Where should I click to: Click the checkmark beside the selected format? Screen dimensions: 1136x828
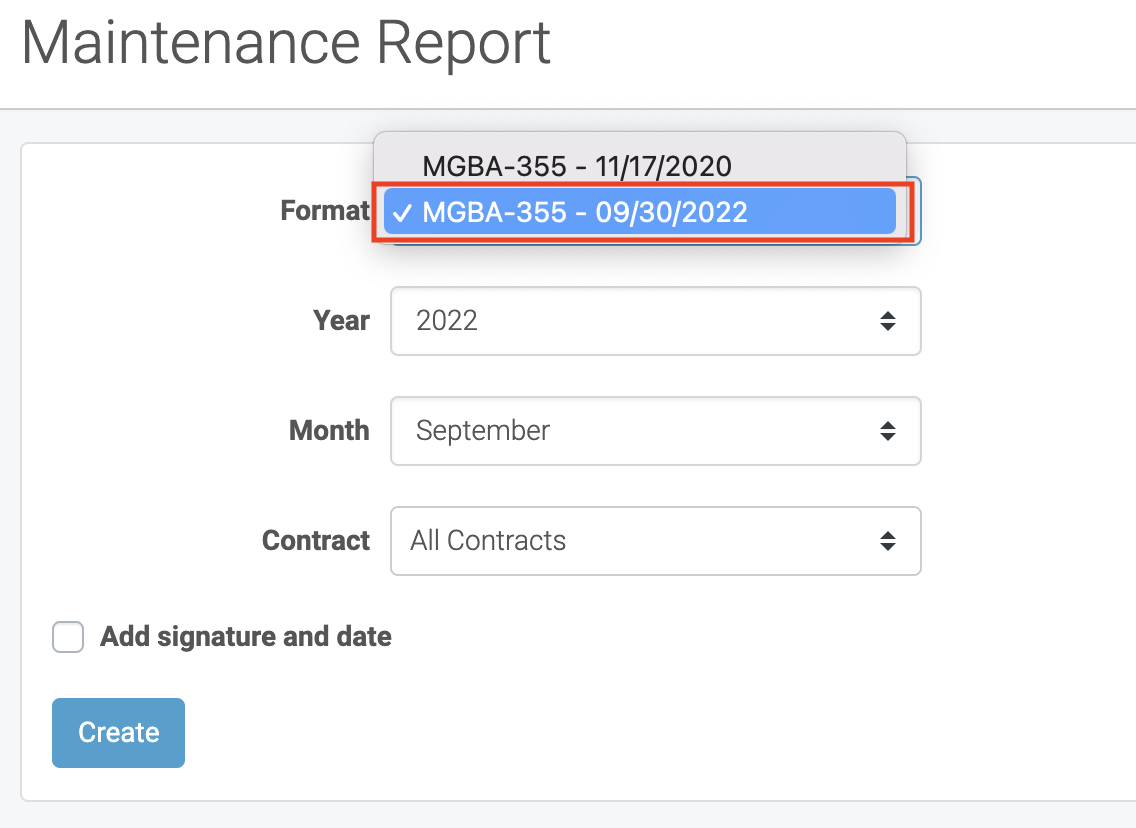click(x=402, y=212)
